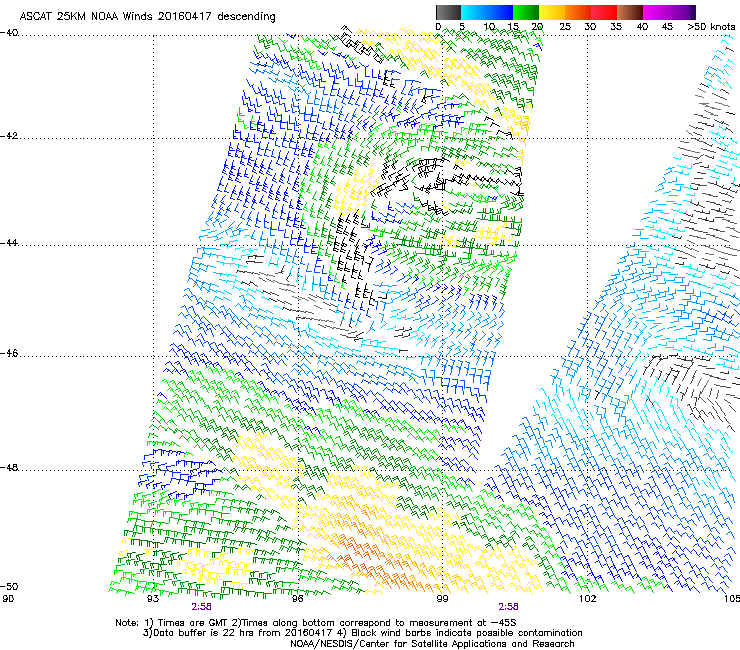Click the orange 25-30 knots legend swatch
This screenshot has height=650, width=740.
click(x=578, y=12)
